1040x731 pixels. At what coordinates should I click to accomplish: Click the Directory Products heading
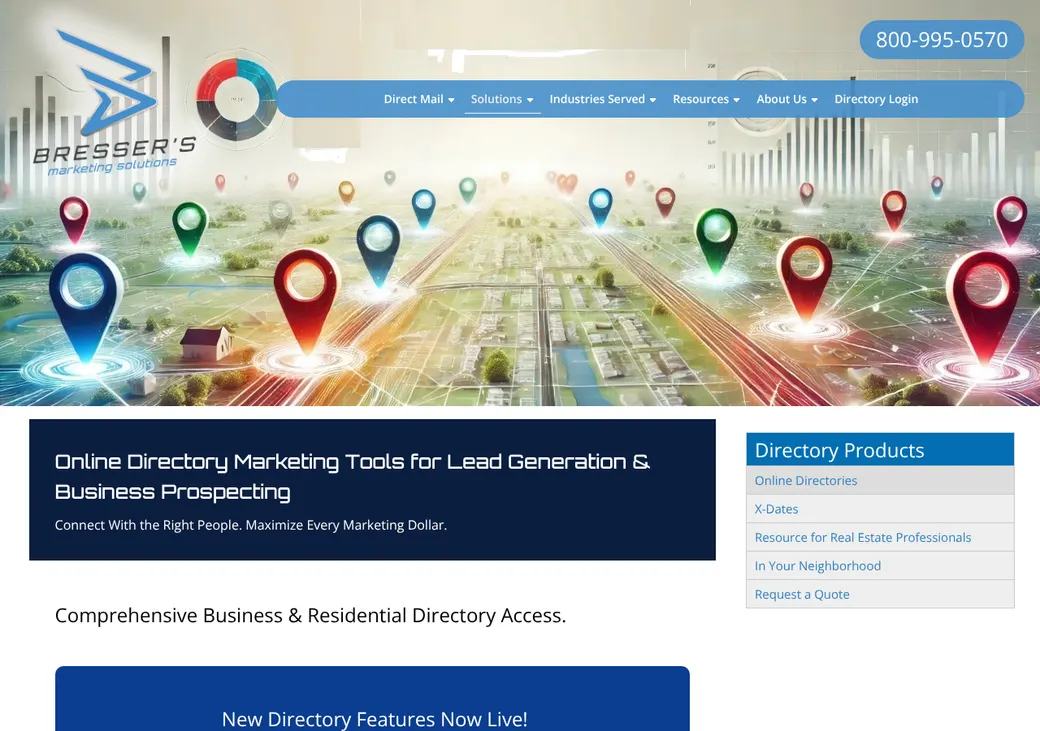click(x=839, y=450)
